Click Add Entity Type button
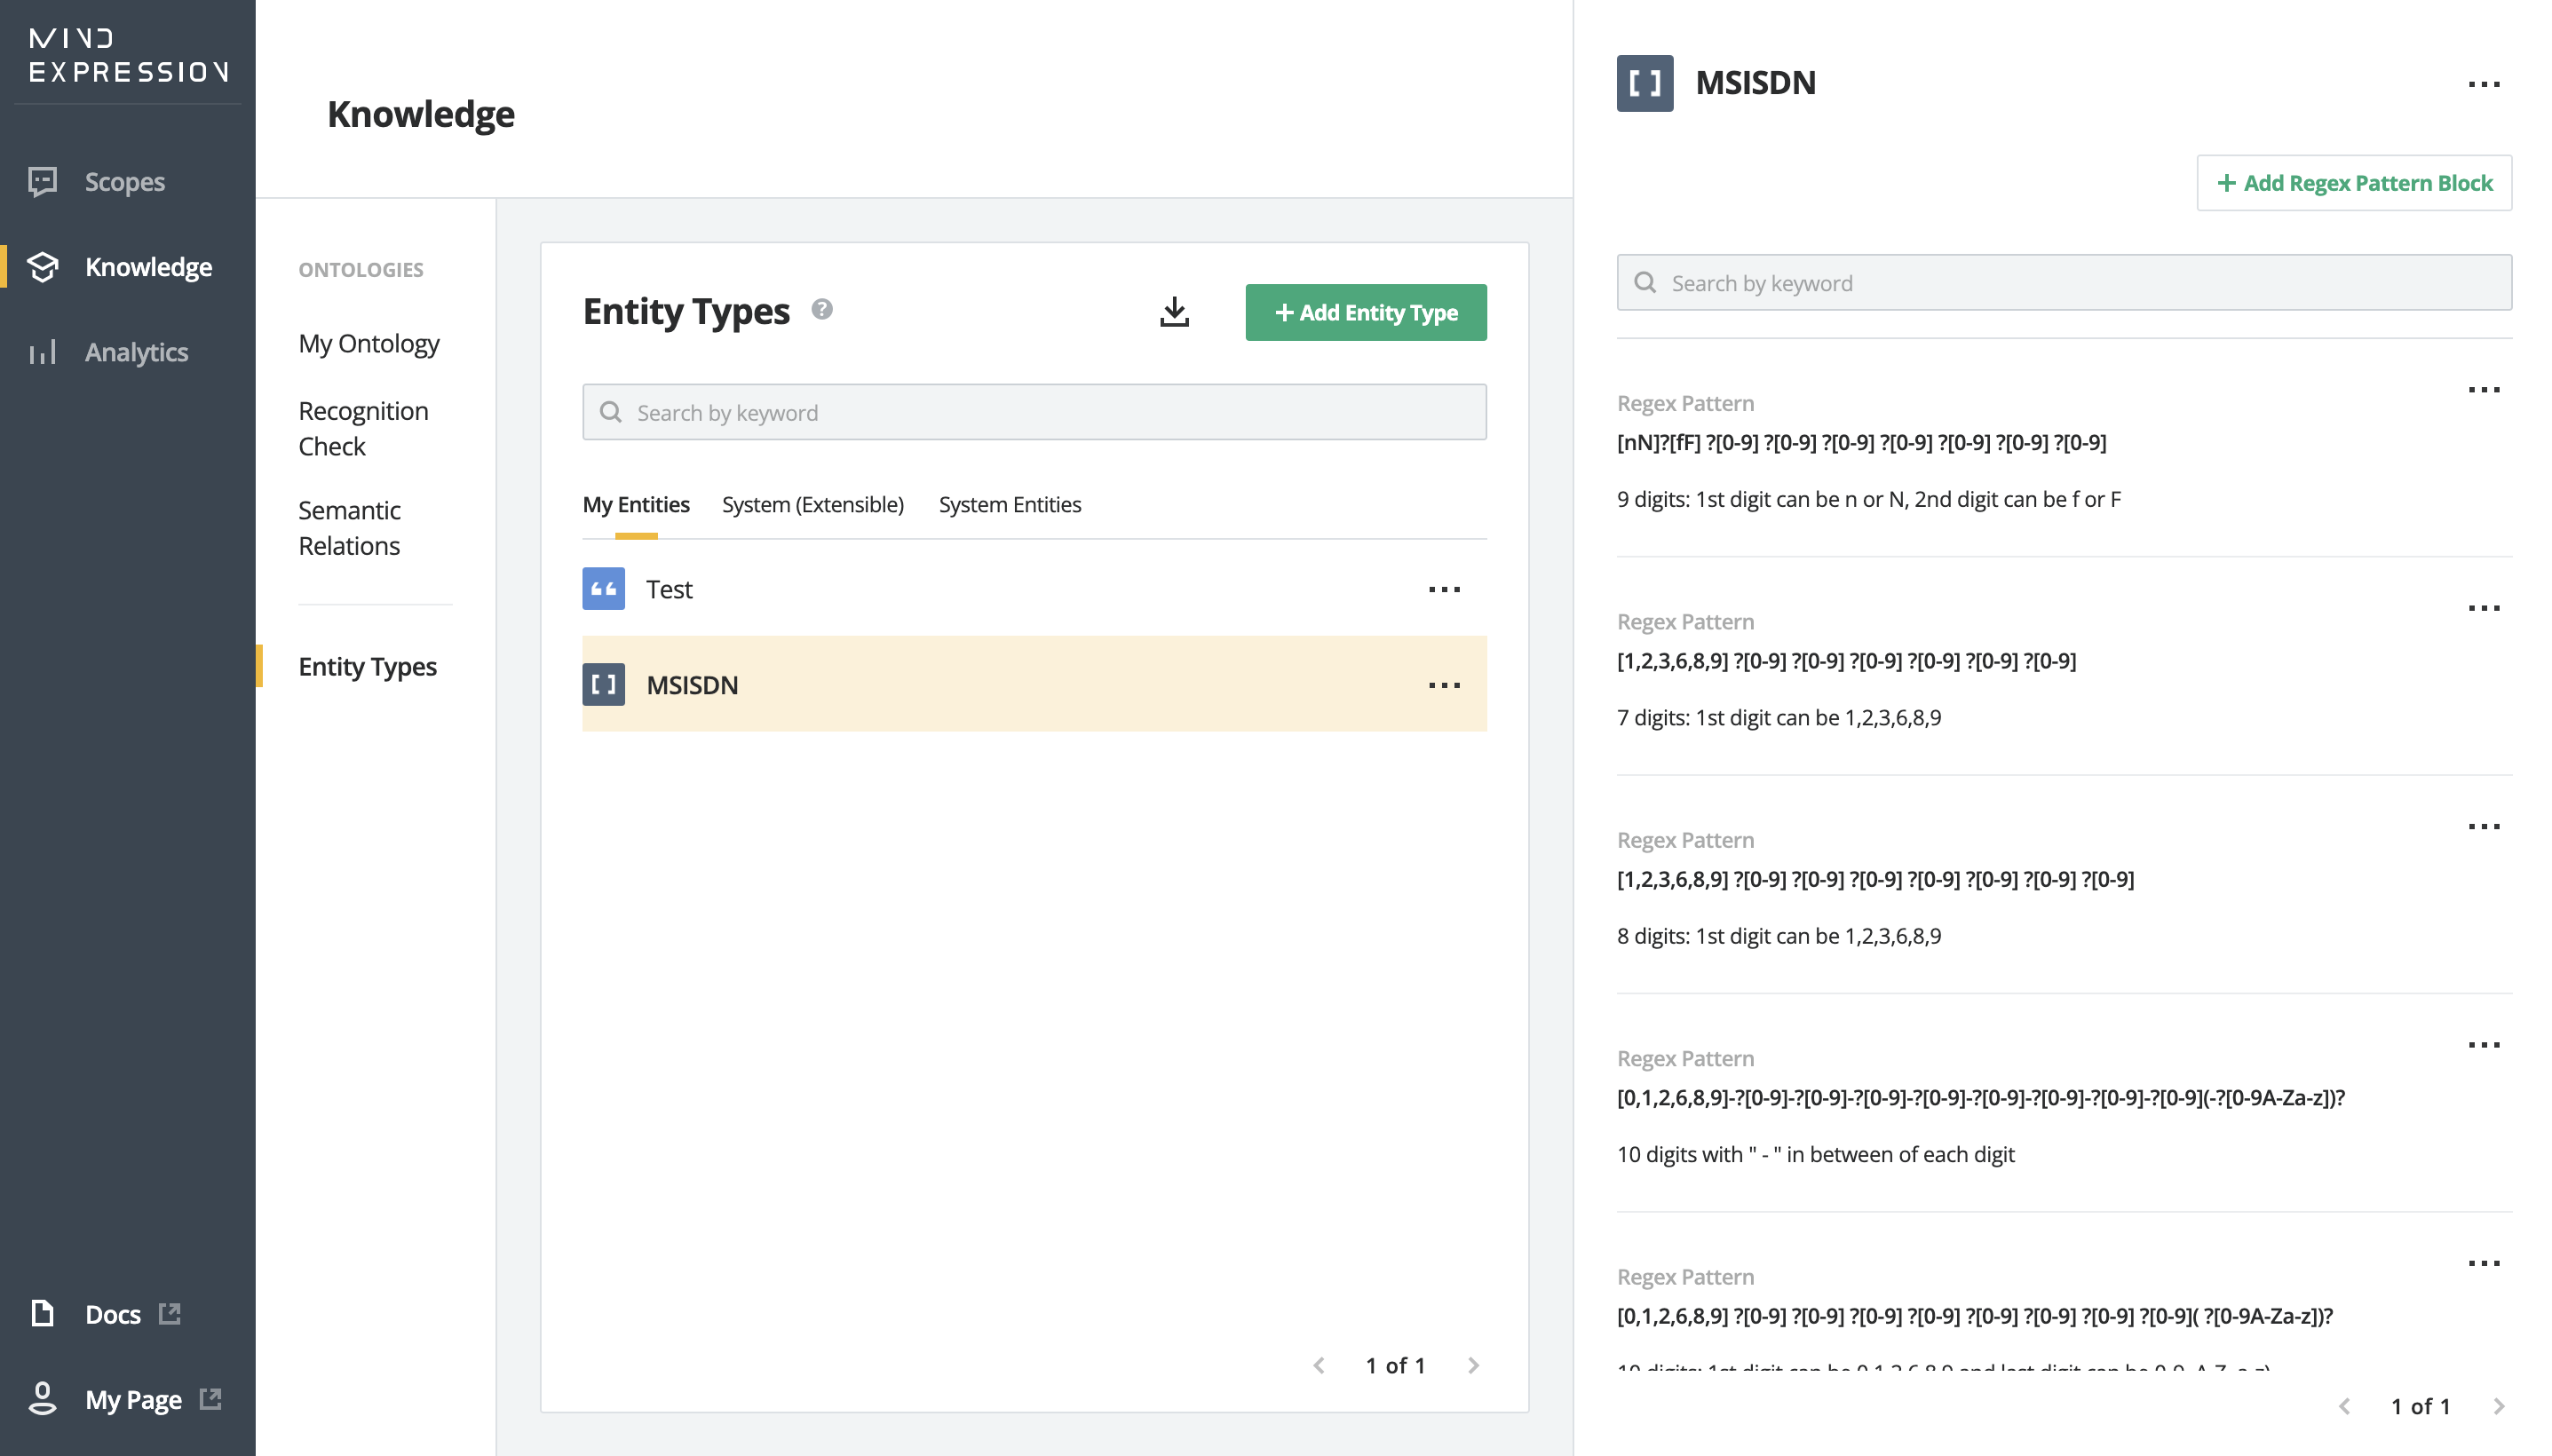Screen dimensions: 2552x1456 1365,312
